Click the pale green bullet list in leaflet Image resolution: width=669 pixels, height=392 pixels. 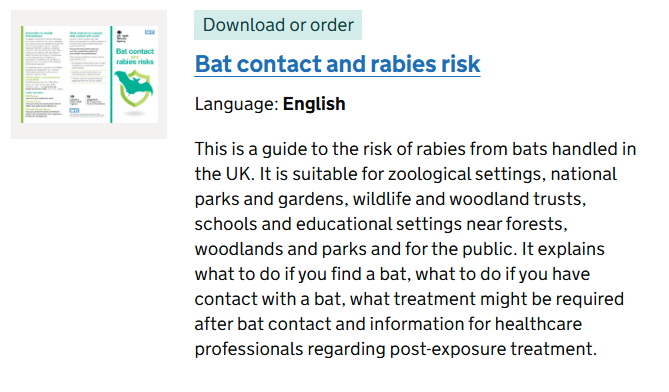(89, 72)
